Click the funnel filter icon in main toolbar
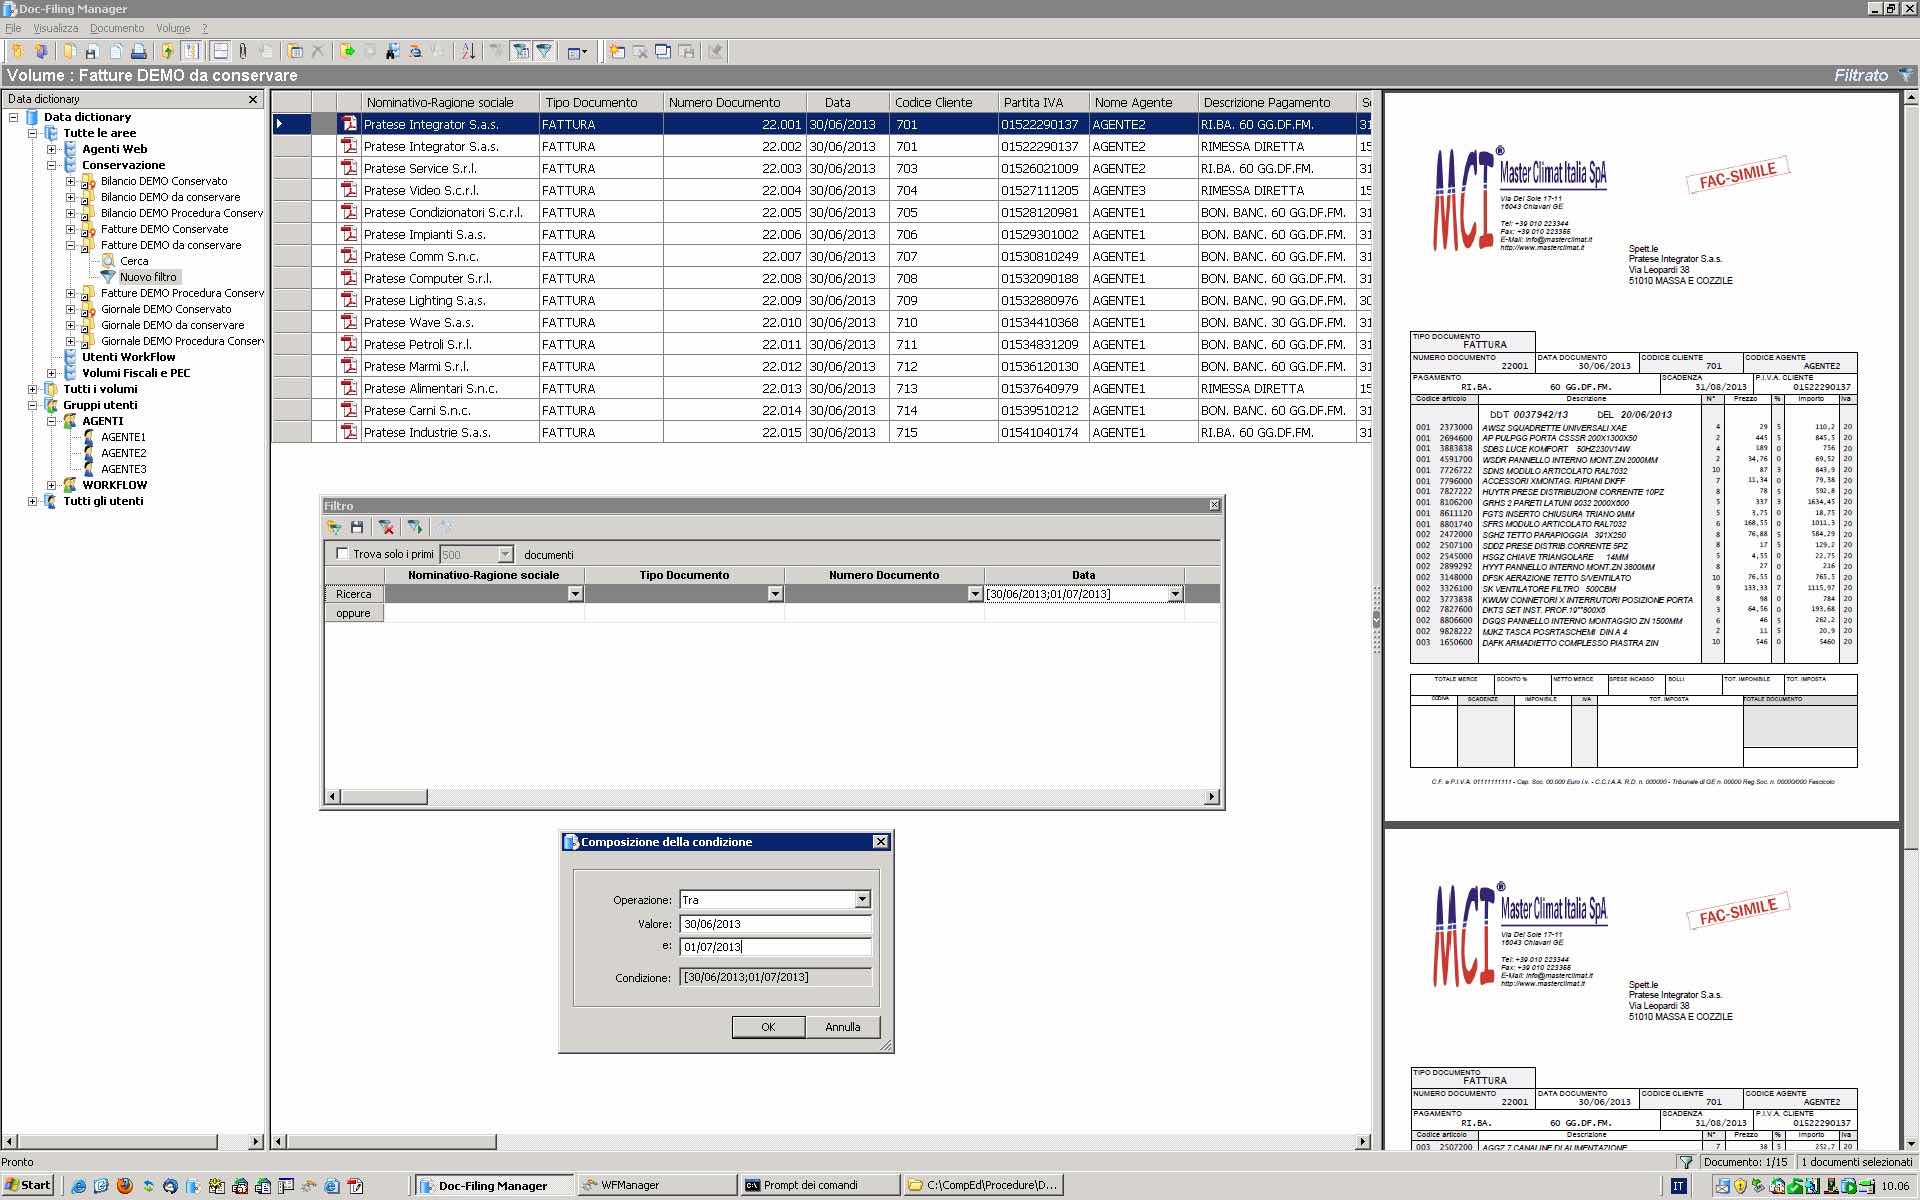 544,51
